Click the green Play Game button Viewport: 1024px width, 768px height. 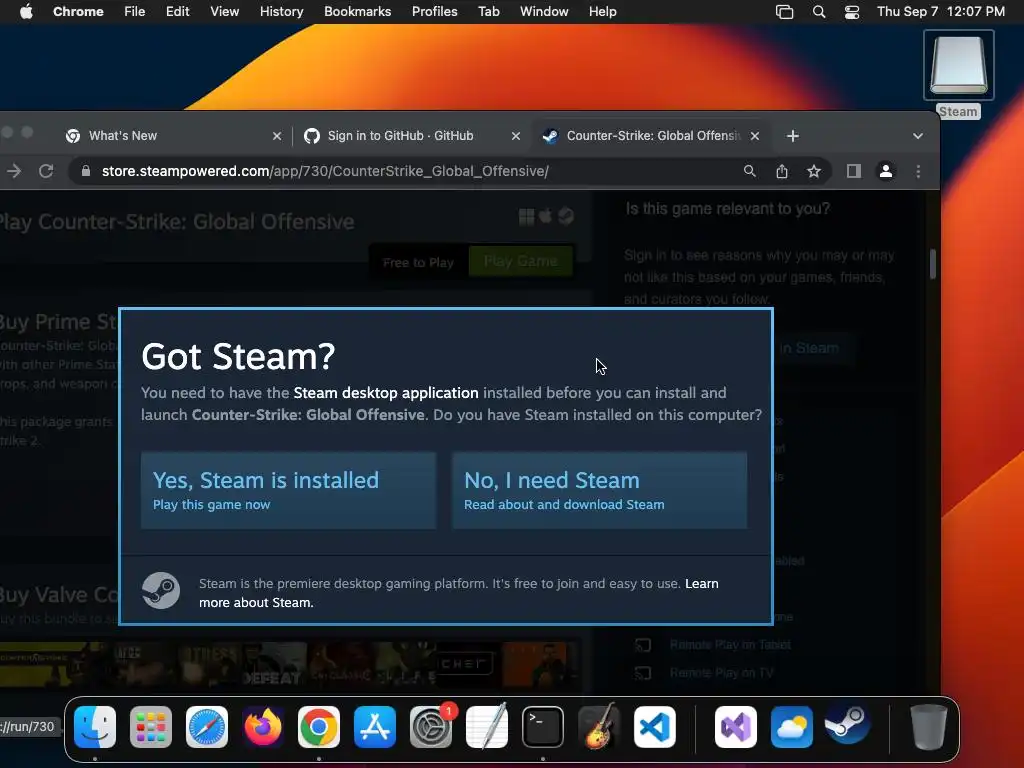[520, 261]
